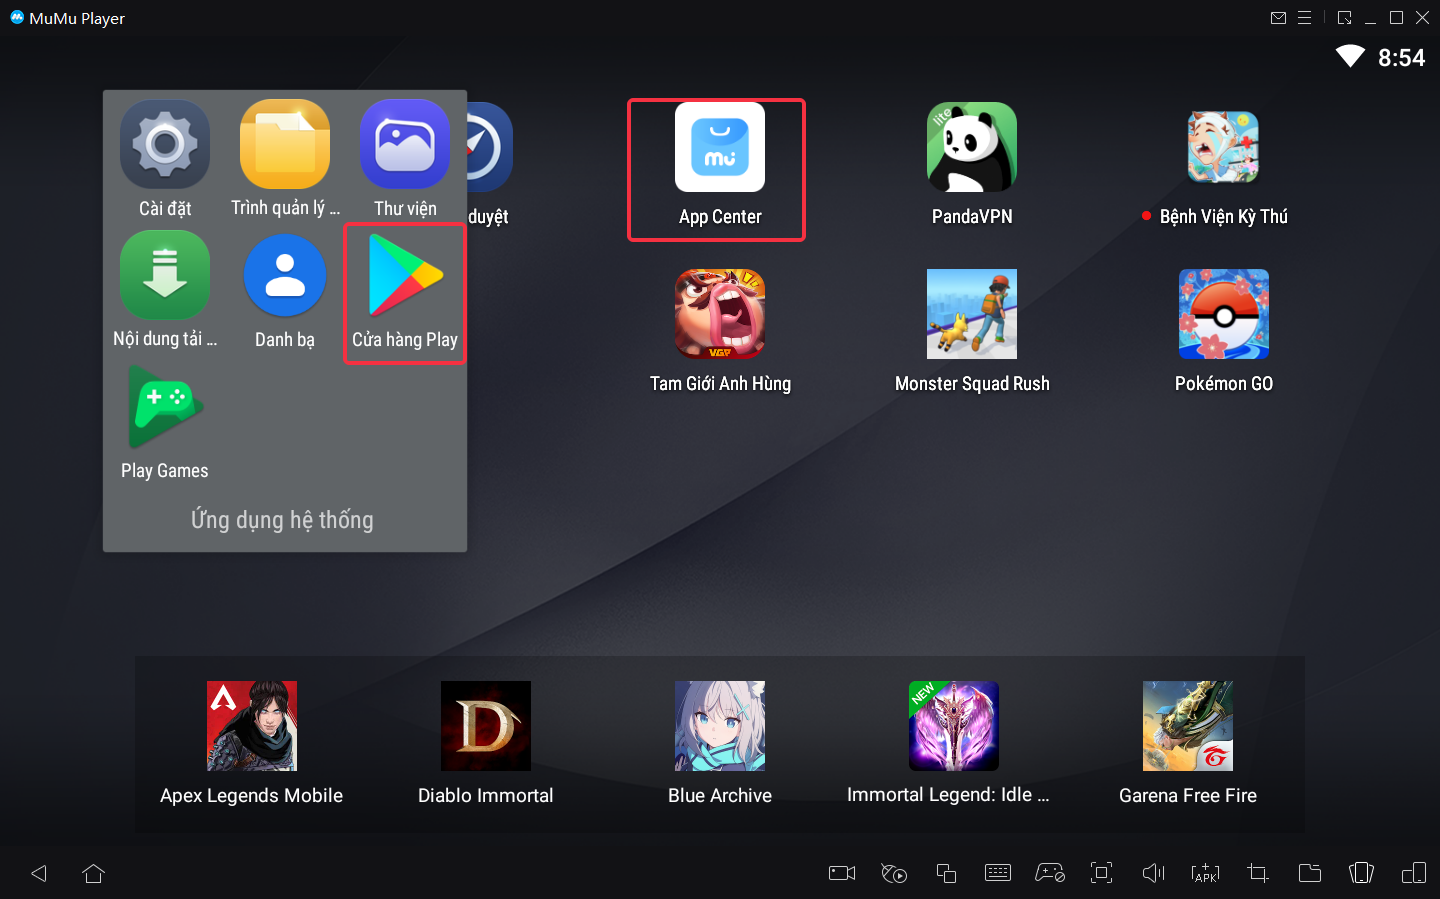The height and width of the screenshot is (899, 1440).
Task: Open Pokémon GO game
Action: pos(1223,315)
